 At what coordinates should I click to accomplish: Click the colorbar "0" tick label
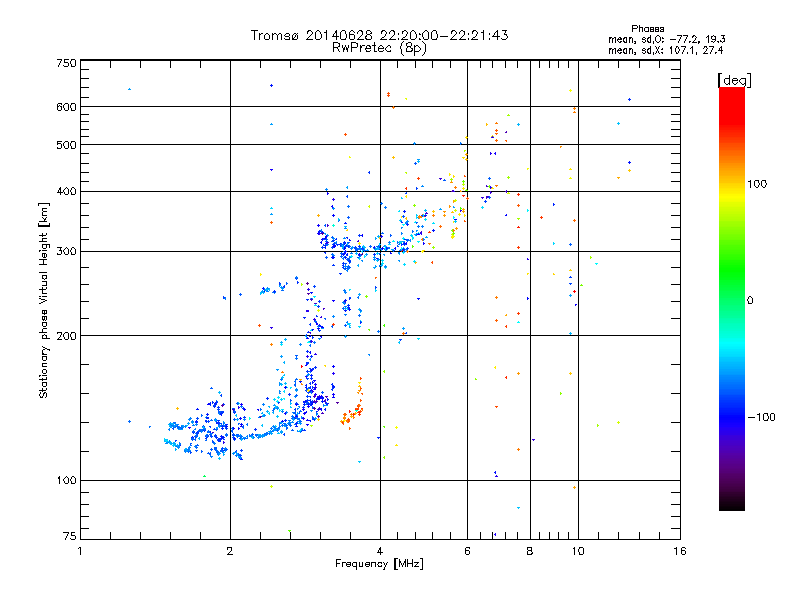tap(750, 300)
